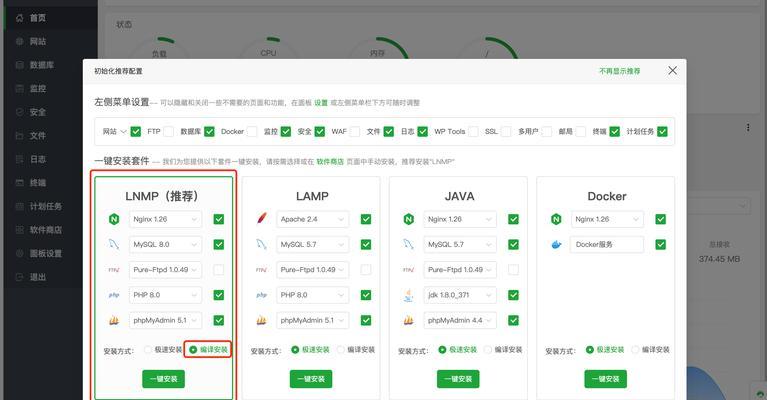Open PHP 8.0 dropdown in LNMP card
This screenshot has width=767, height=400.
tap(165, 295)
